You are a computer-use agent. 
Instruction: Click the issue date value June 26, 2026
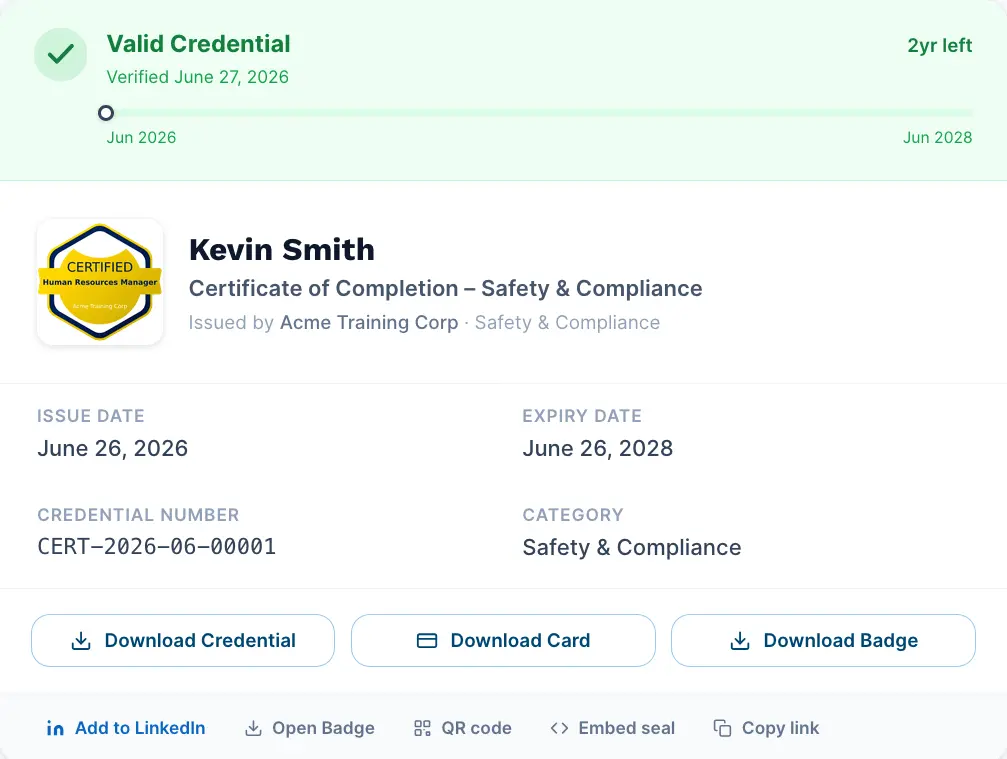pos(112,448)
